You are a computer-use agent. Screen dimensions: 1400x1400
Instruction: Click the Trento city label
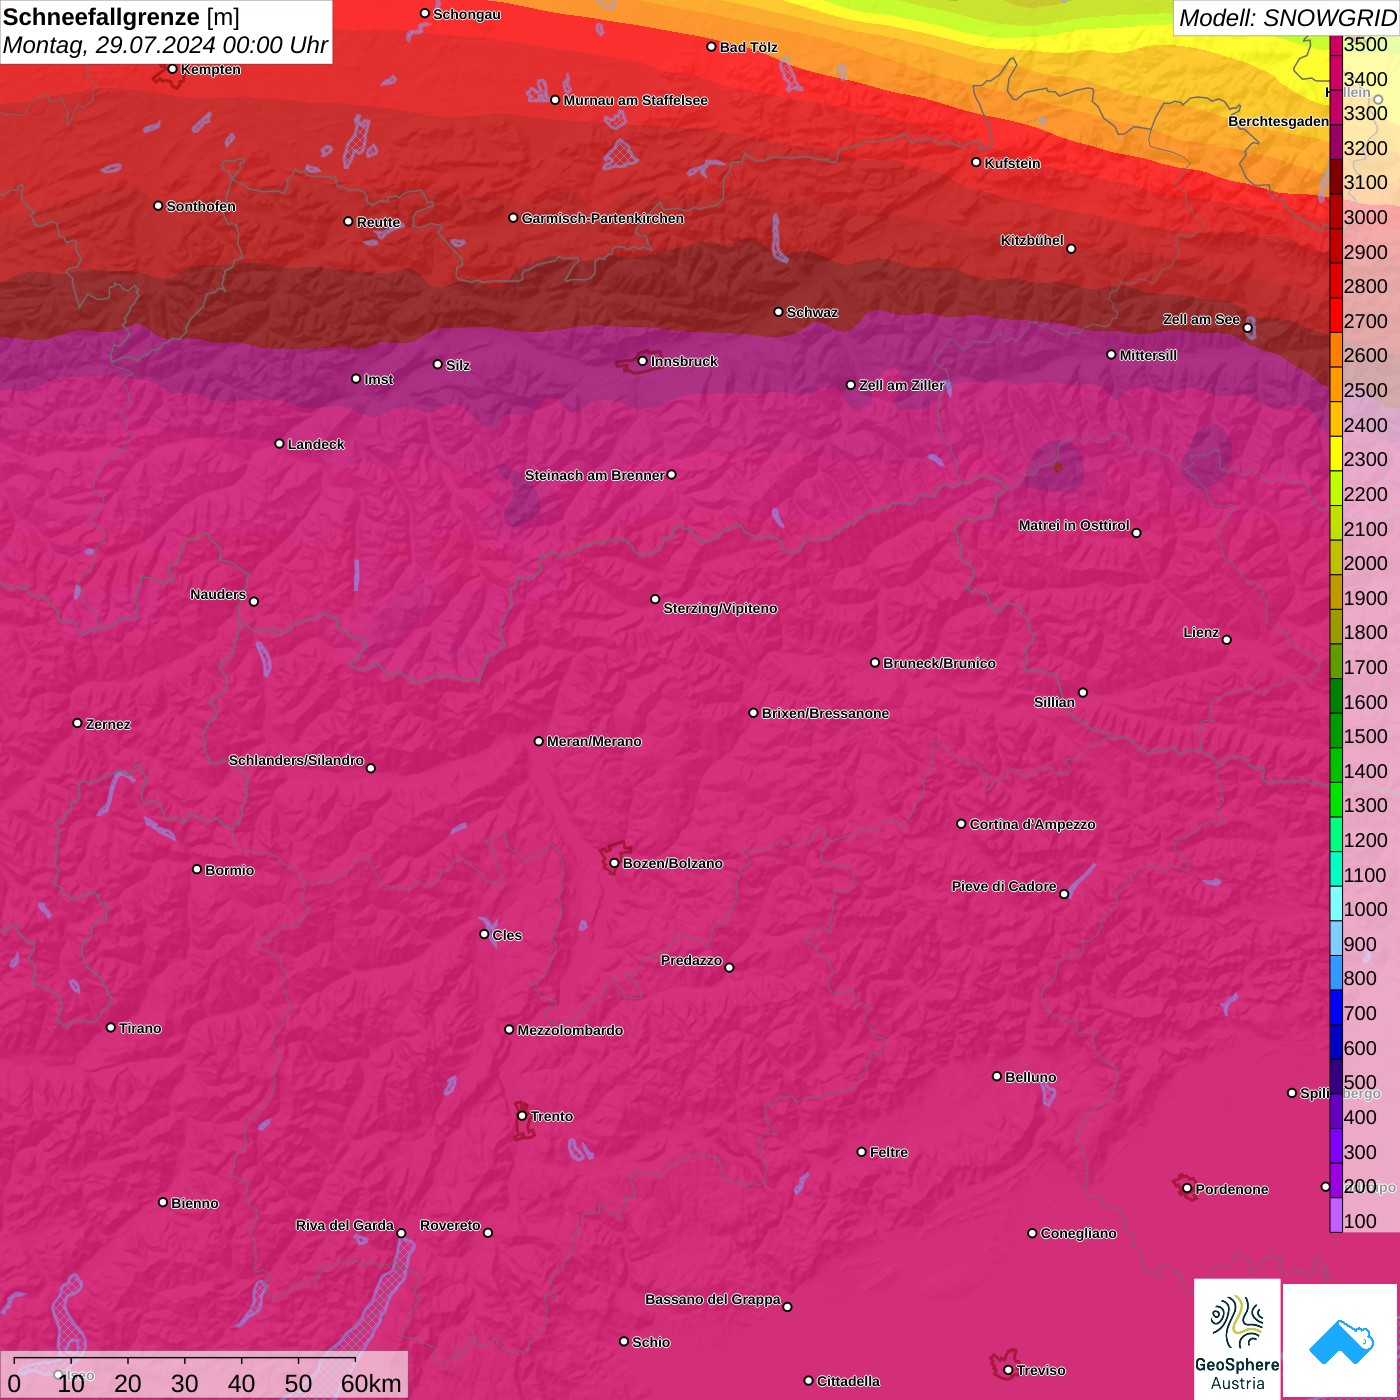click(552, 1116)
